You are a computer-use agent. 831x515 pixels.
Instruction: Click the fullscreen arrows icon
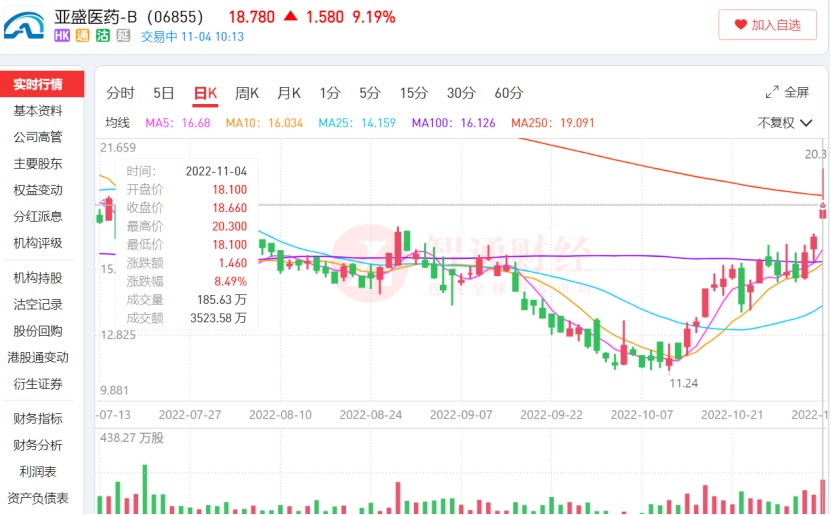[x=772, y=92]
